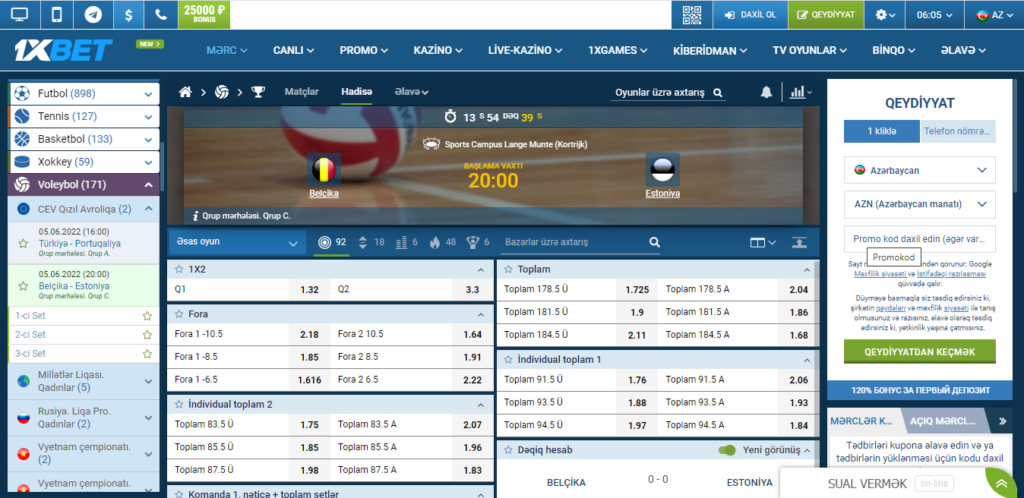Favorite the Belçika - Estoniya match star
1024x498 pixels.
pyautogui.click(x=24, y=286)
